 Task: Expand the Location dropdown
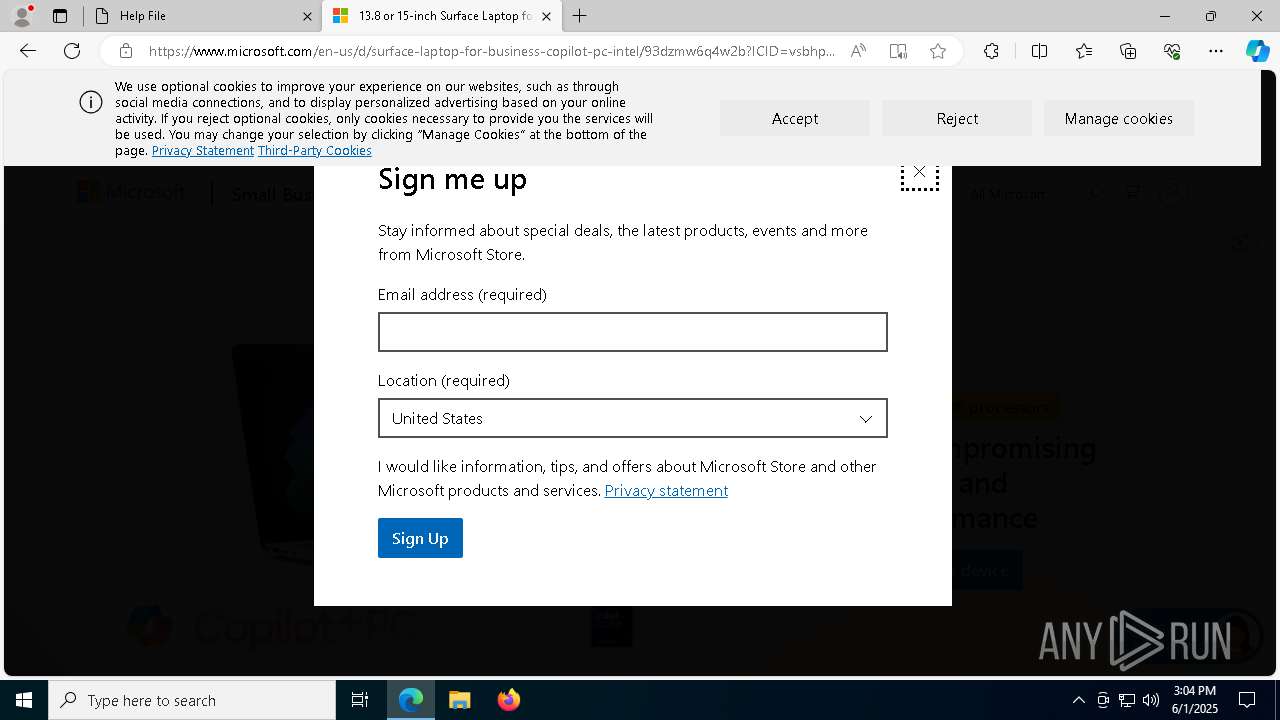(633, 418)
